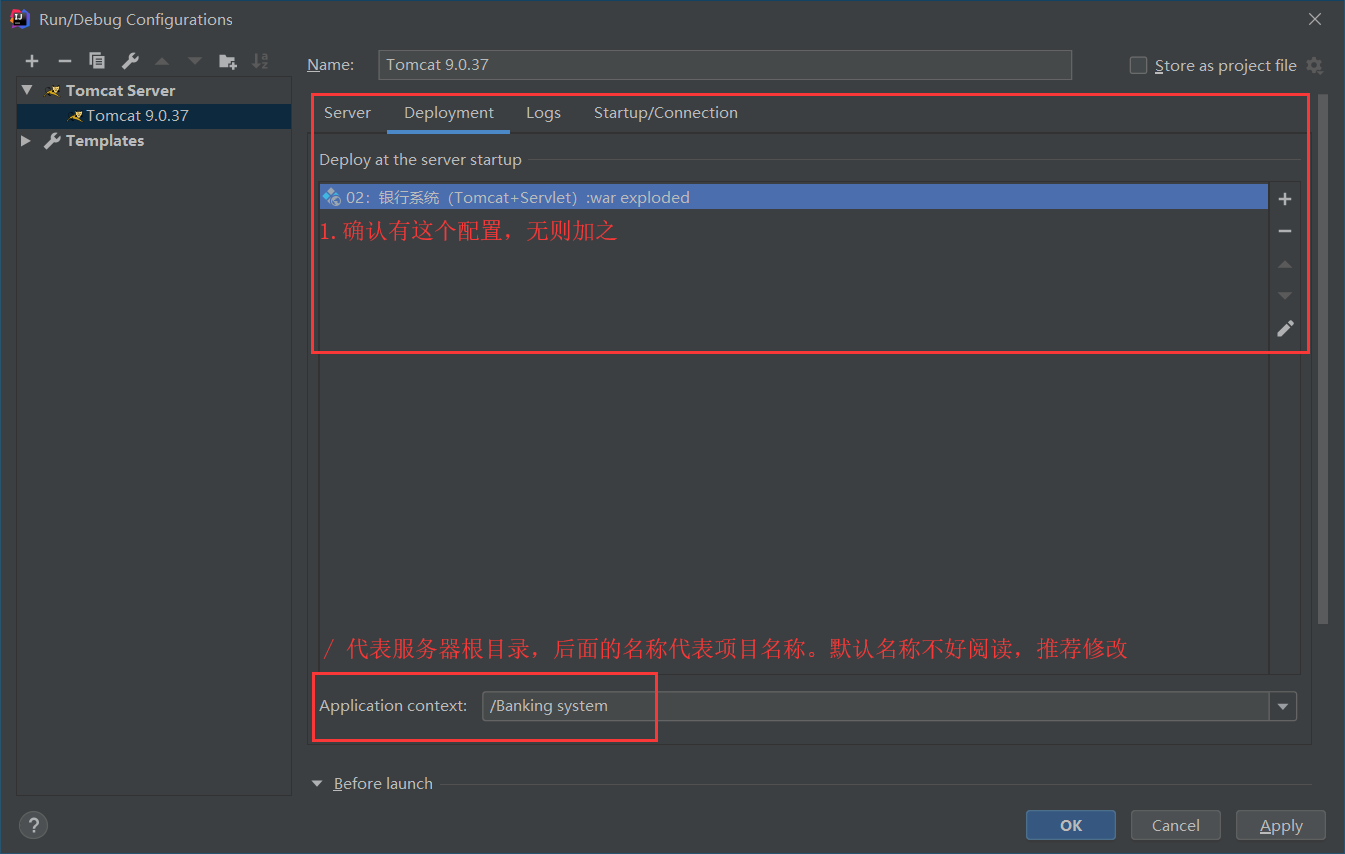This screenshot has width=1345, height=854.
Task: Collapse the Tomcat Server tree node
Action: click(x=27, y=90)
